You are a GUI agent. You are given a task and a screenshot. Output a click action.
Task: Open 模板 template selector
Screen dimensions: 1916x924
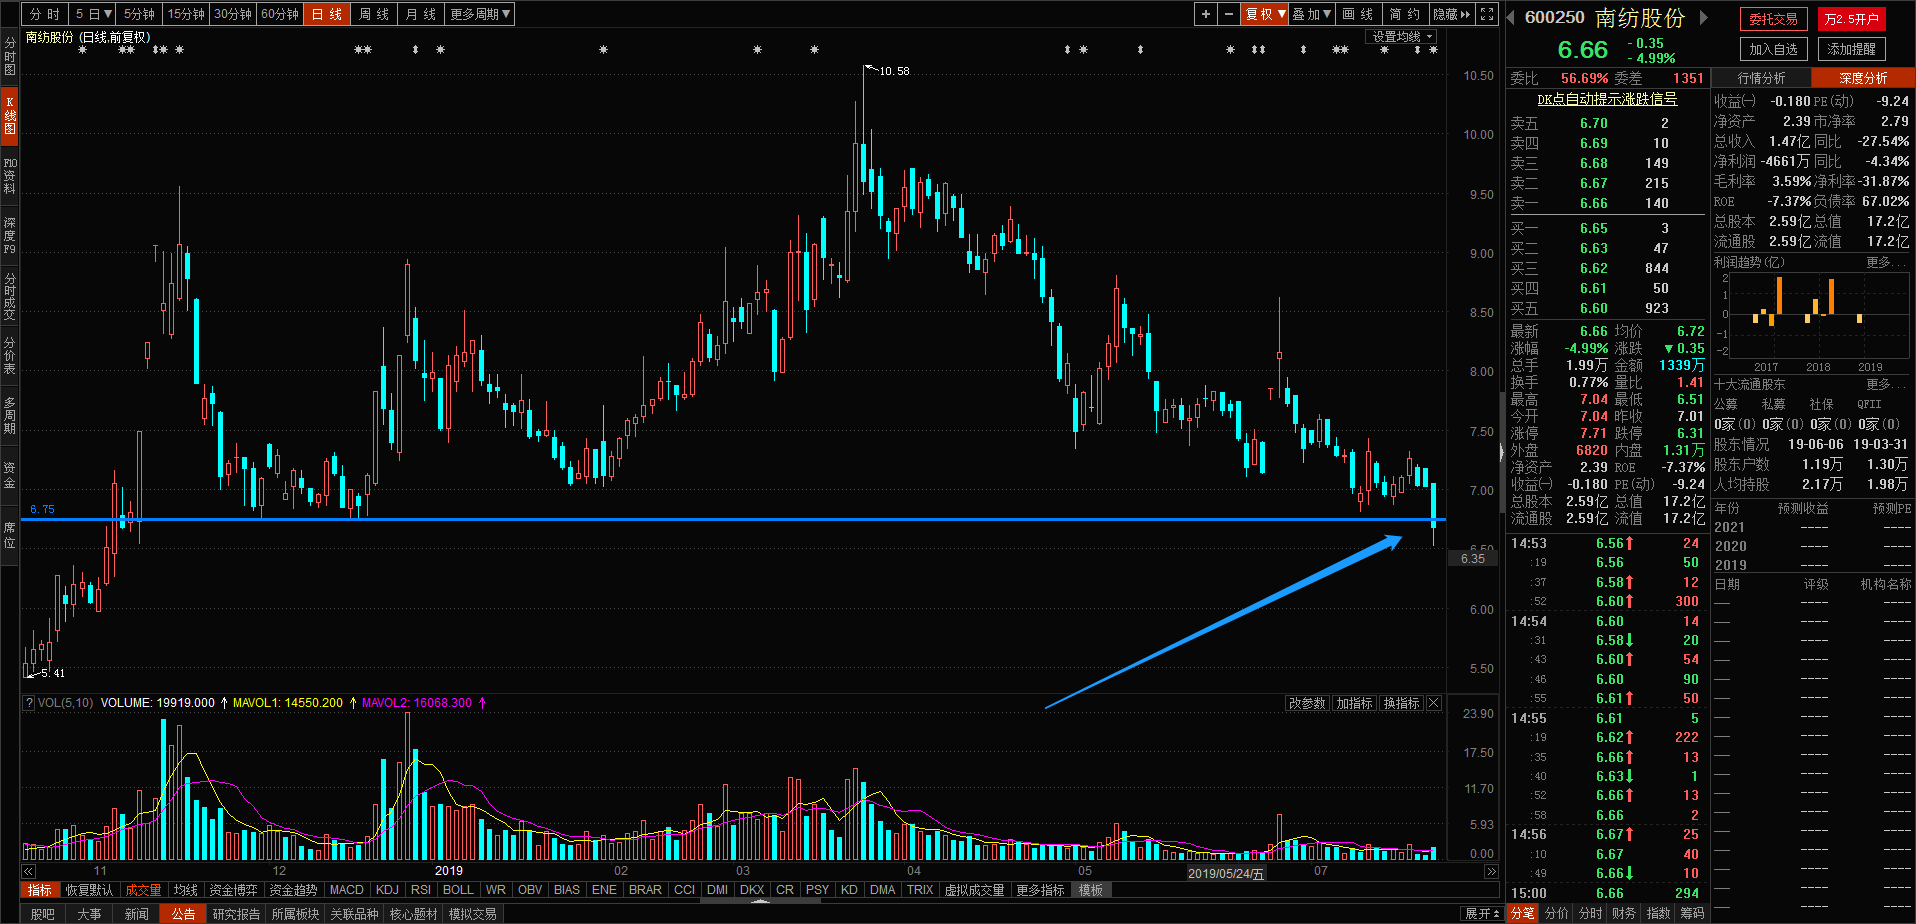pos(1091,890)
